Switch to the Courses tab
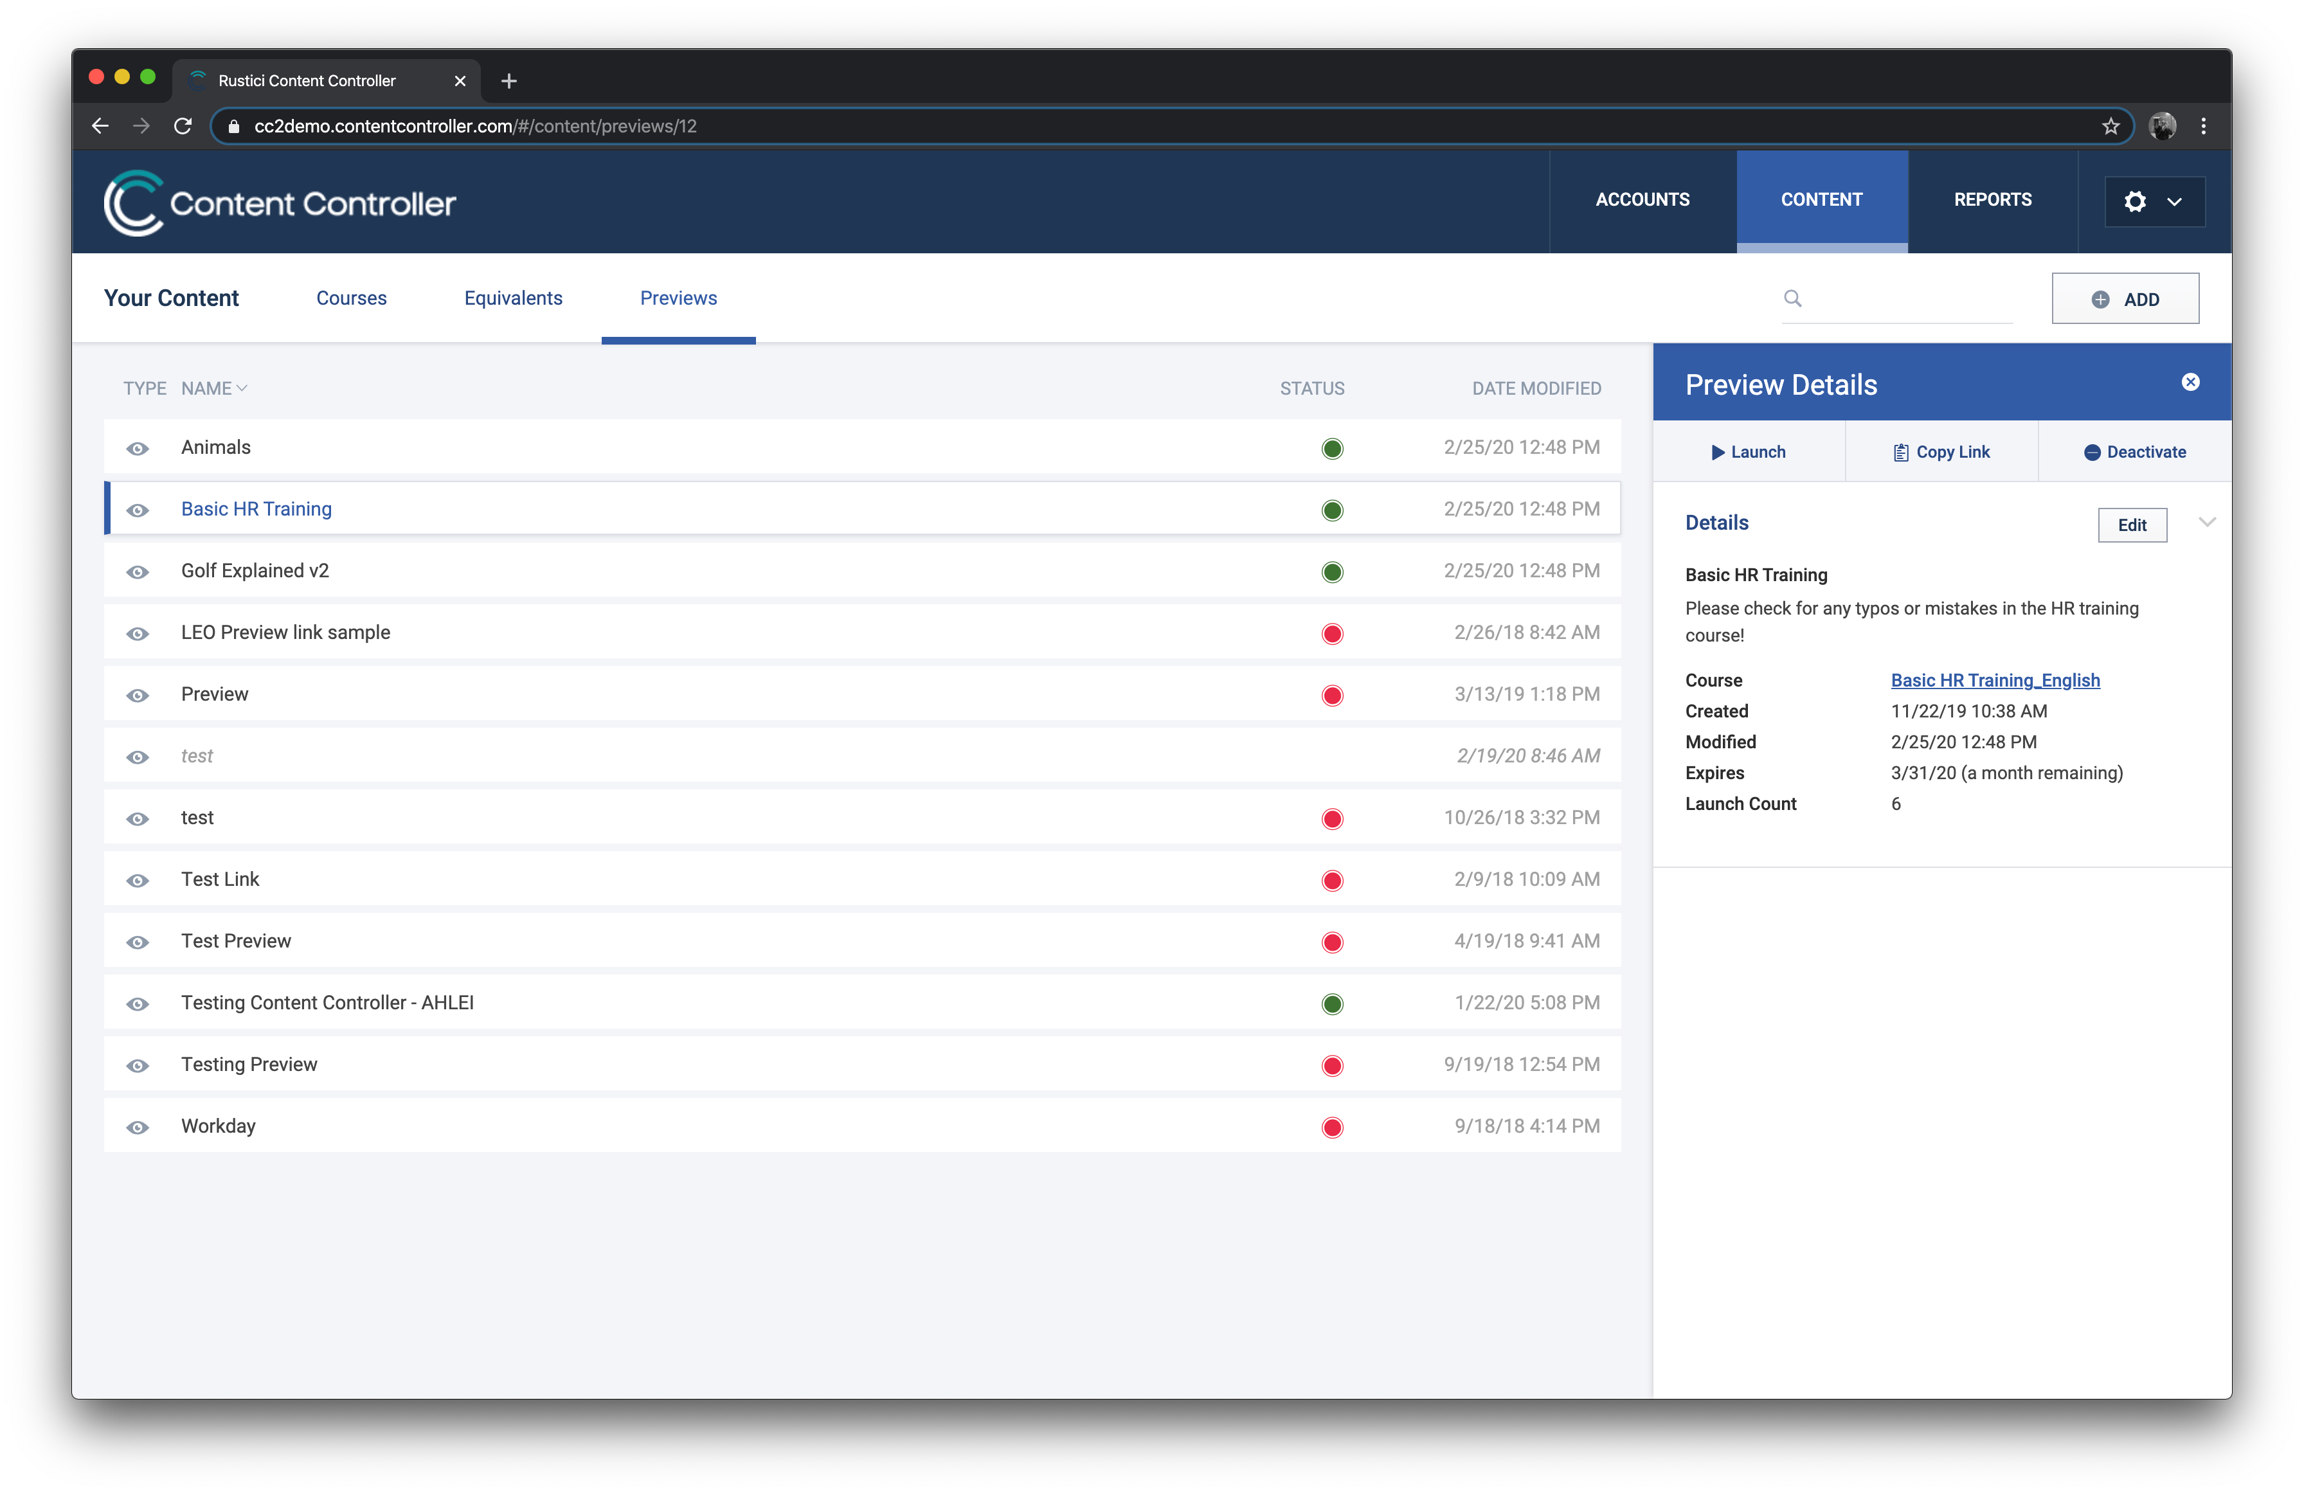 click(351, 298)
